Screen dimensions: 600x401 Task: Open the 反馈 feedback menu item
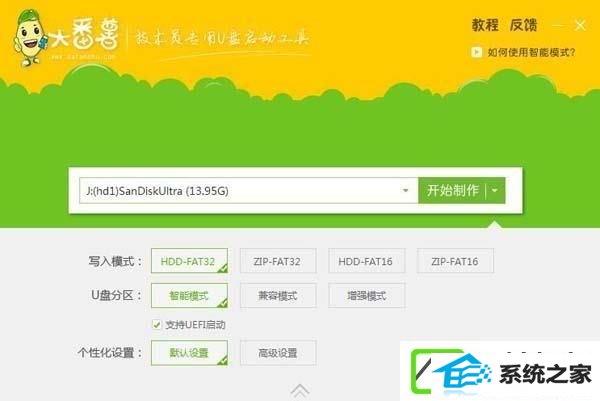tap(523, 25)
